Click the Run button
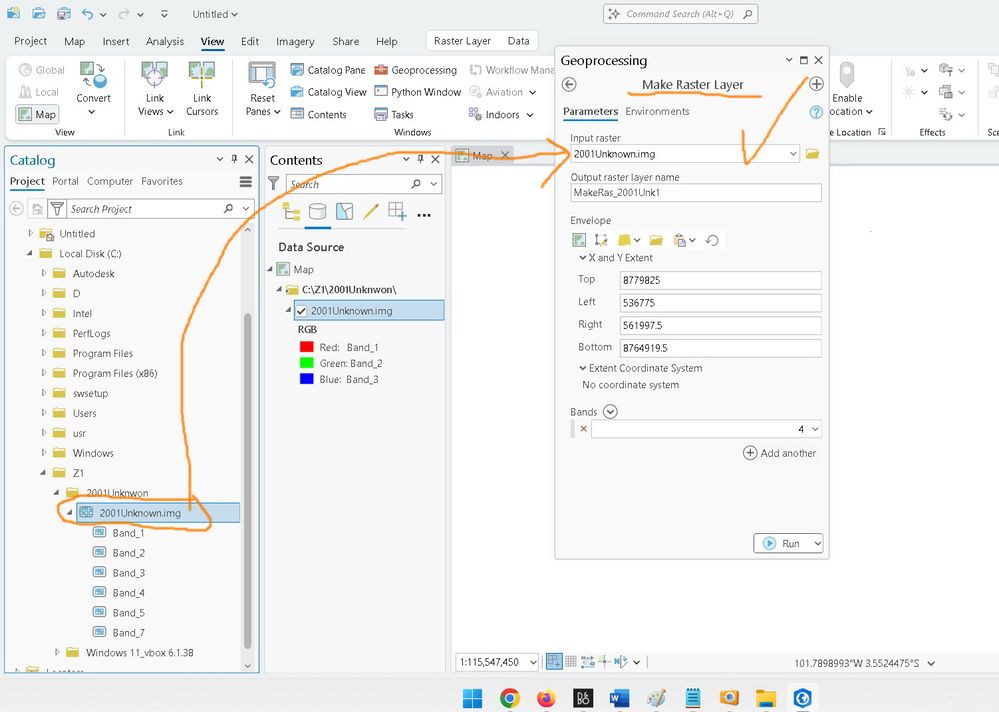 pos(782,543)
